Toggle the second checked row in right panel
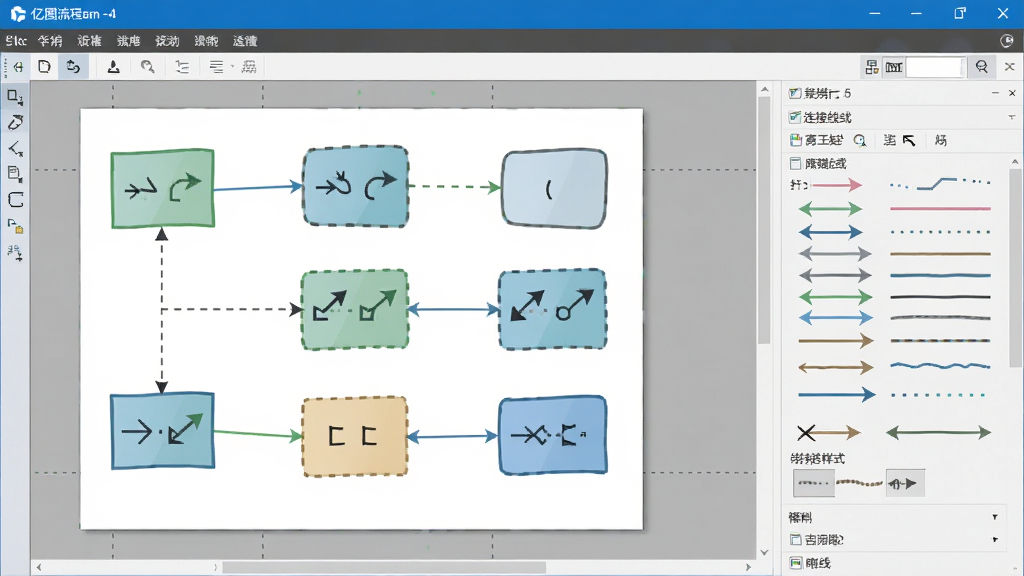Screen dimensions: 1024x576 tap(795, 118)
